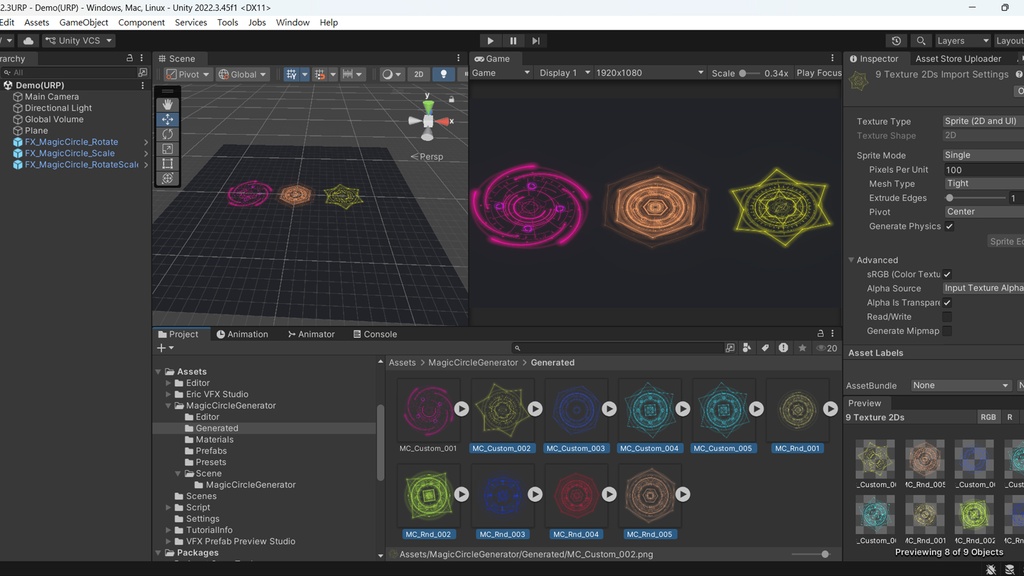This screenshot has width=1024, height=576.
Task: Toggle Alpha Is Transparency checkbox
Action: click(x=947, y=303)
